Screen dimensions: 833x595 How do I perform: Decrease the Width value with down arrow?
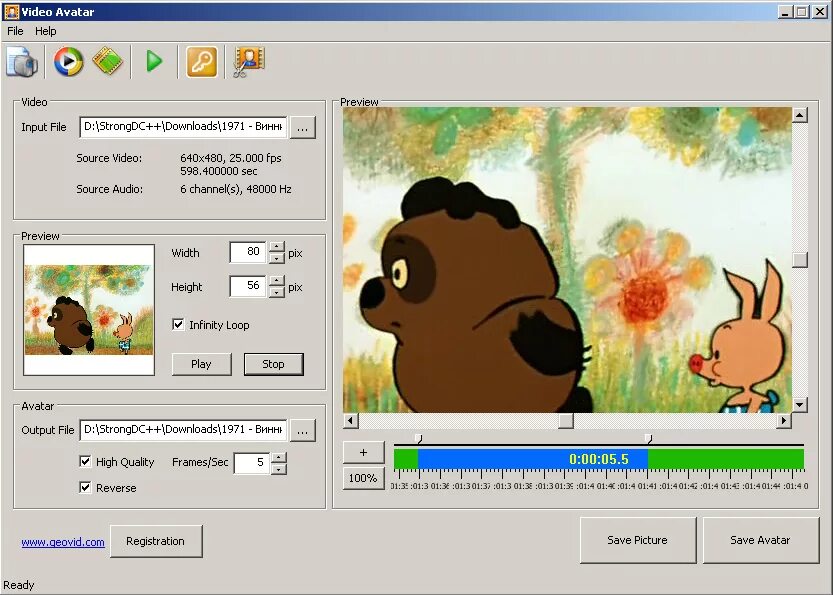point(277,258)
